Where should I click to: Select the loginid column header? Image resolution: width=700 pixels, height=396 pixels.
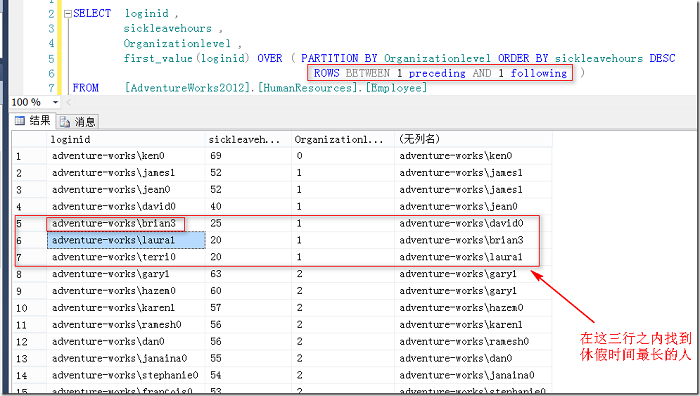coord(126,139)
